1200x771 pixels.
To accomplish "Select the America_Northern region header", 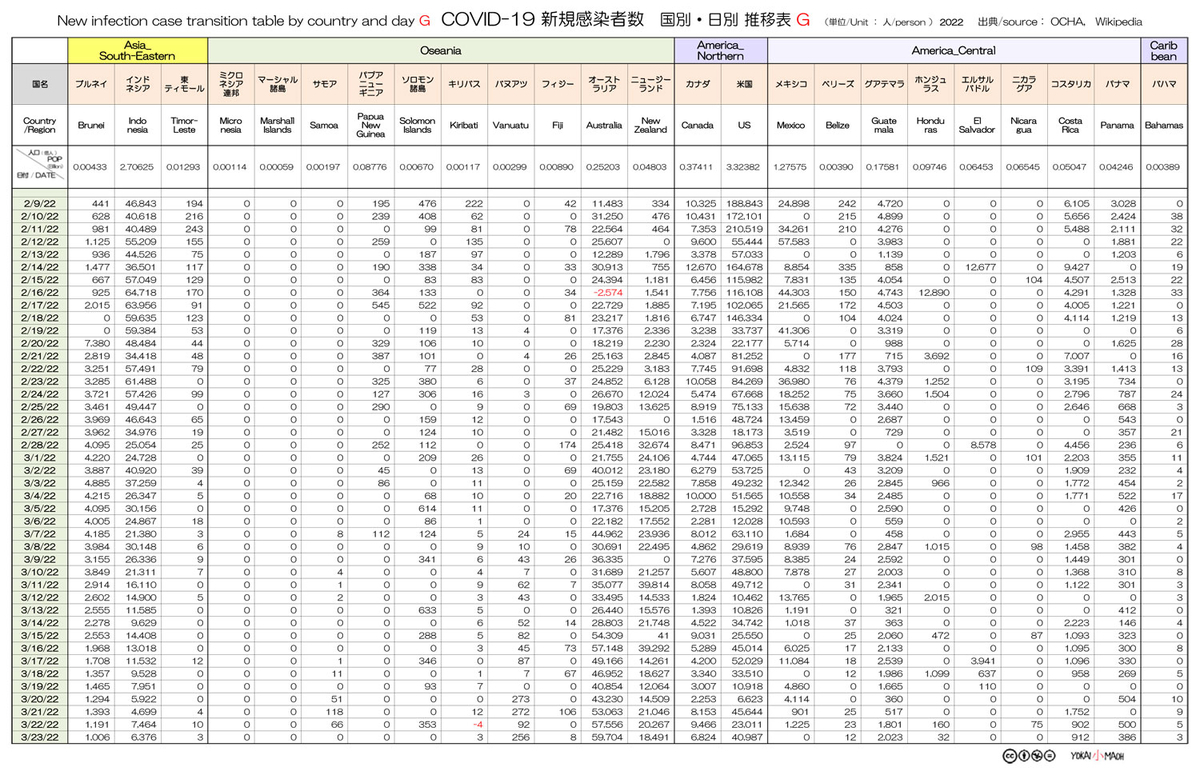I will click(720, 51).
